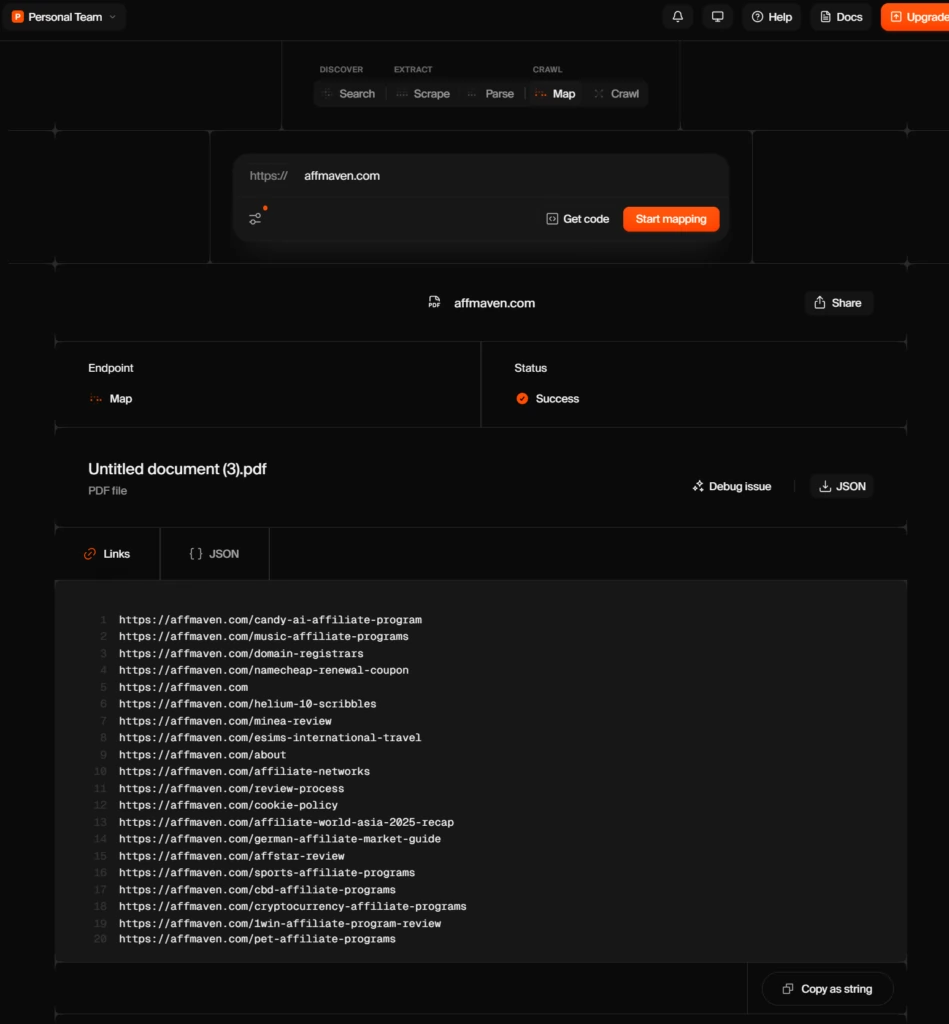Download results with the JSON button
Screen dimensions: 949x1024
(842, 487)
